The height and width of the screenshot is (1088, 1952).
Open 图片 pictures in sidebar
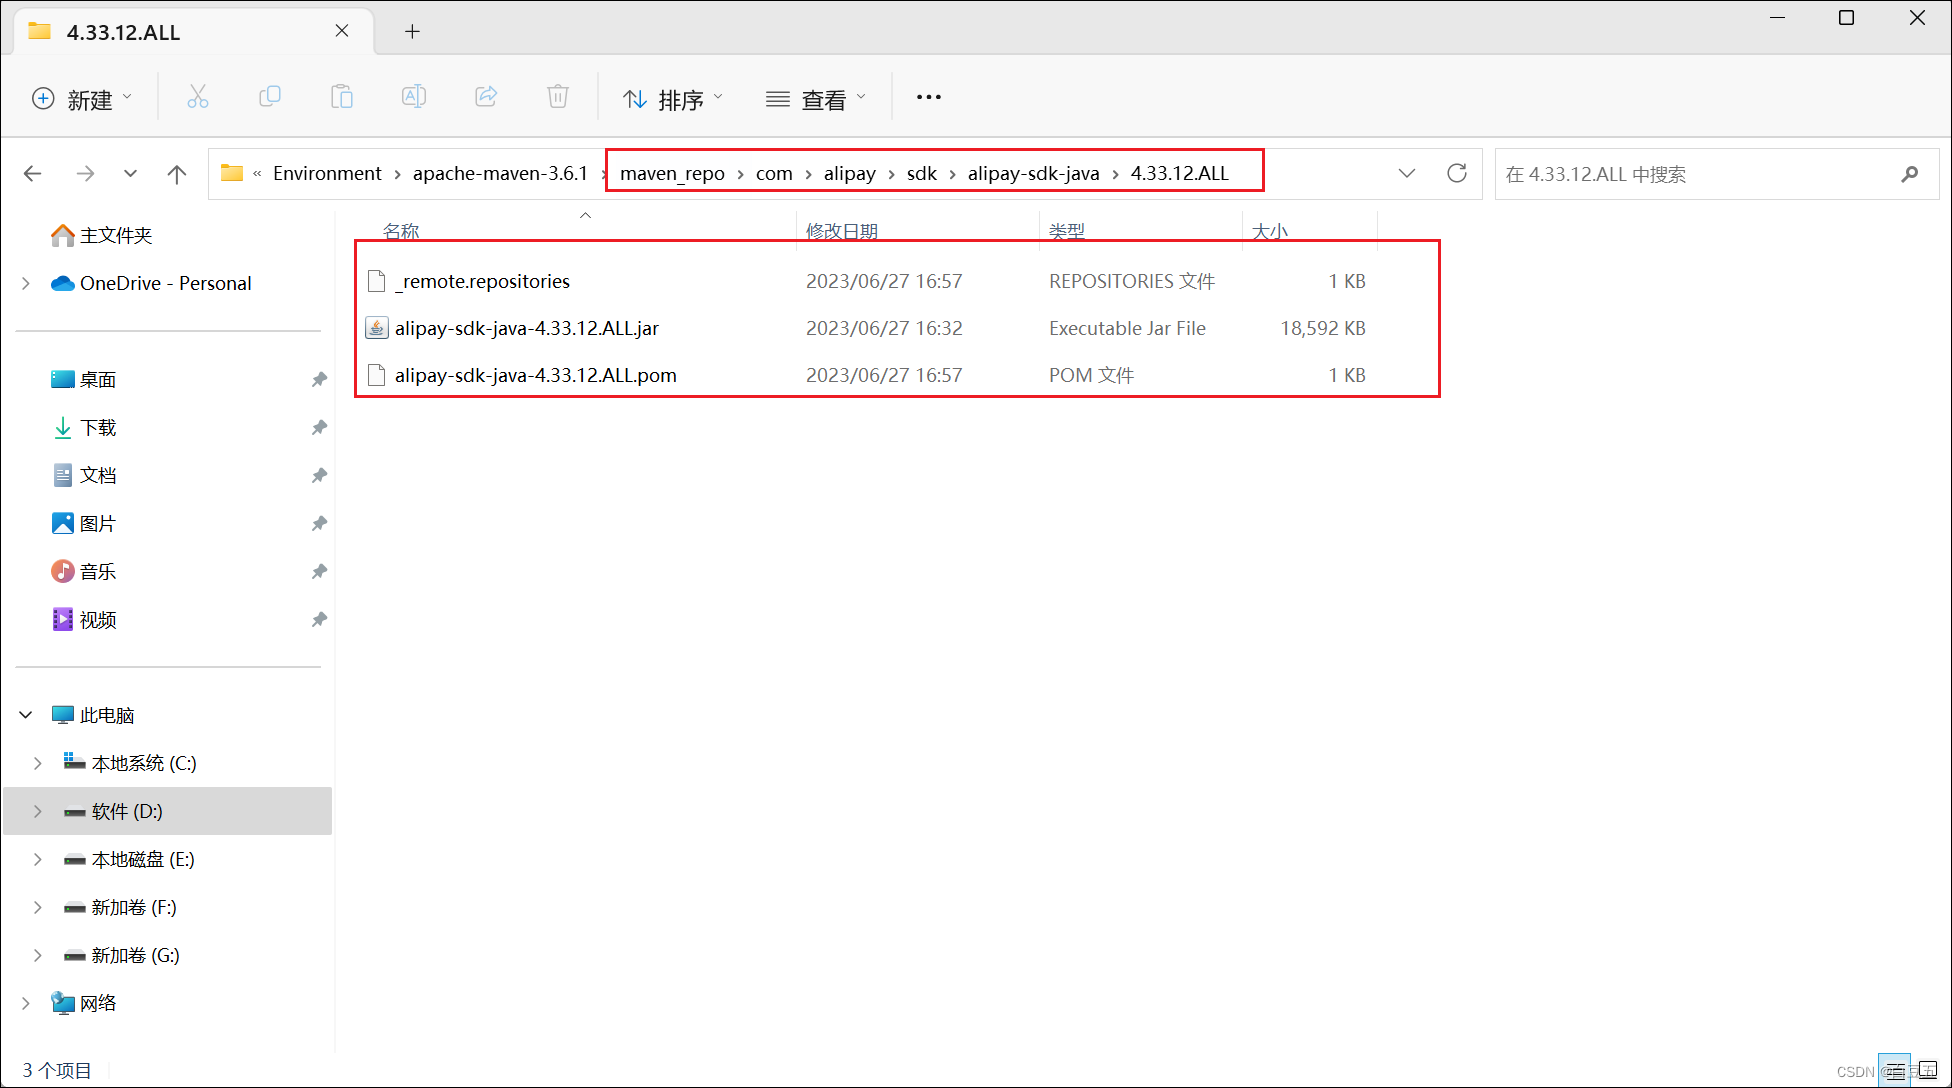click(83, 523)
